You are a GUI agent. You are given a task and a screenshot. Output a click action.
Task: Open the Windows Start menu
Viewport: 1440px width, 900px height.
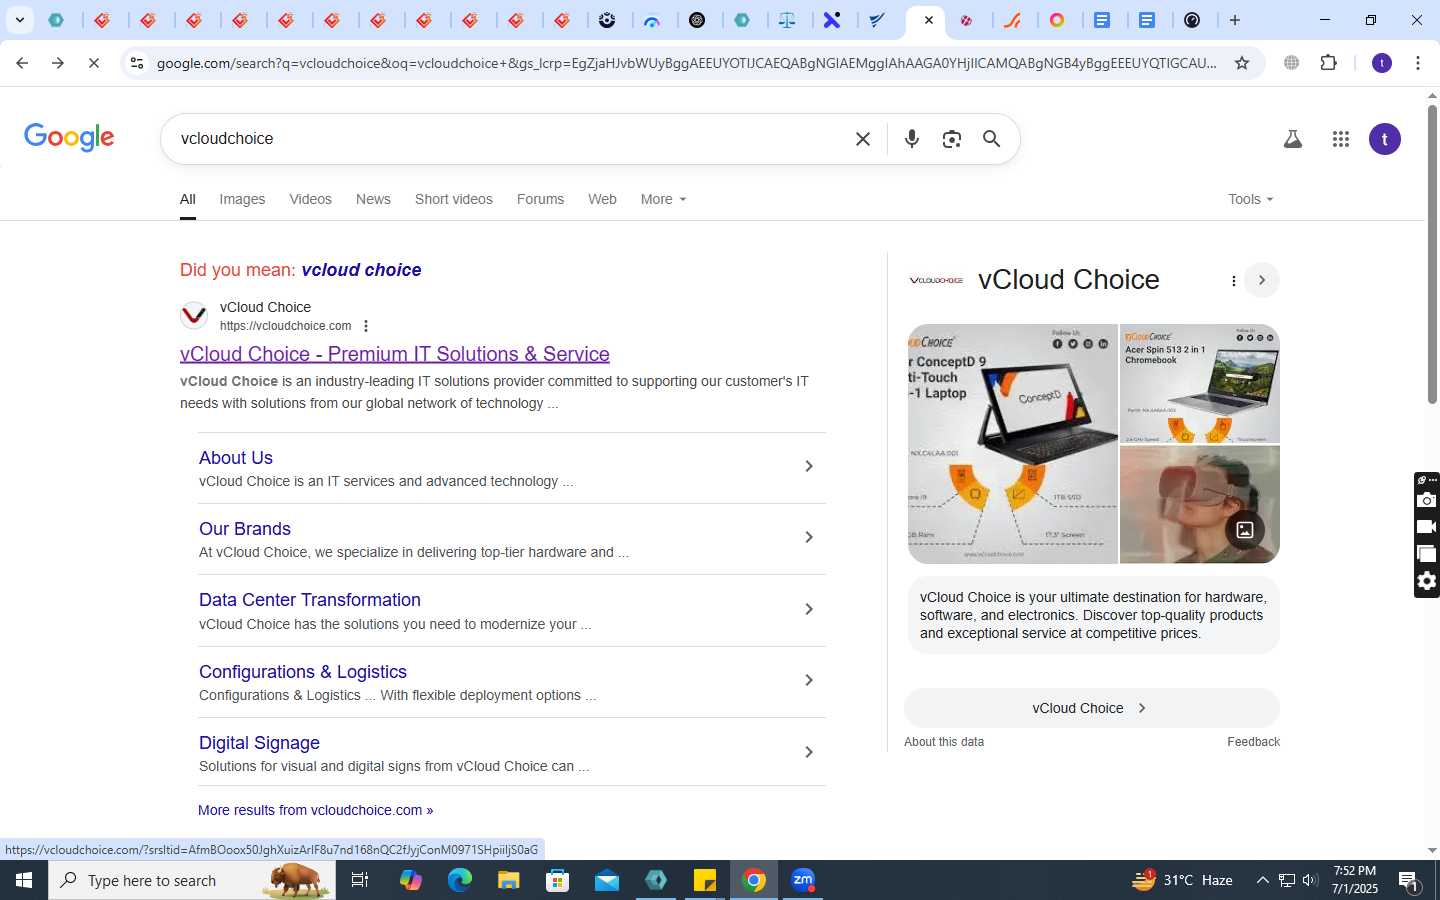(24, 880)
